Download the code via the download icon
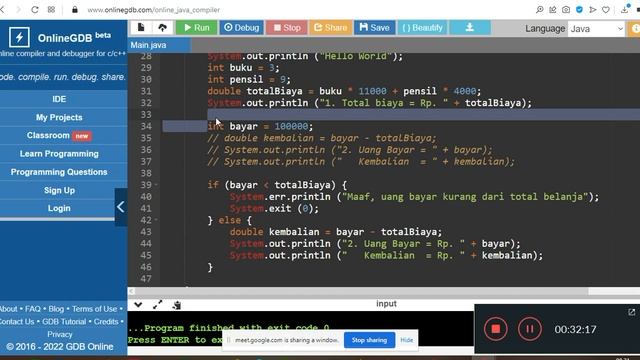The width and height of the screenshot is (640, 360). 470,27
